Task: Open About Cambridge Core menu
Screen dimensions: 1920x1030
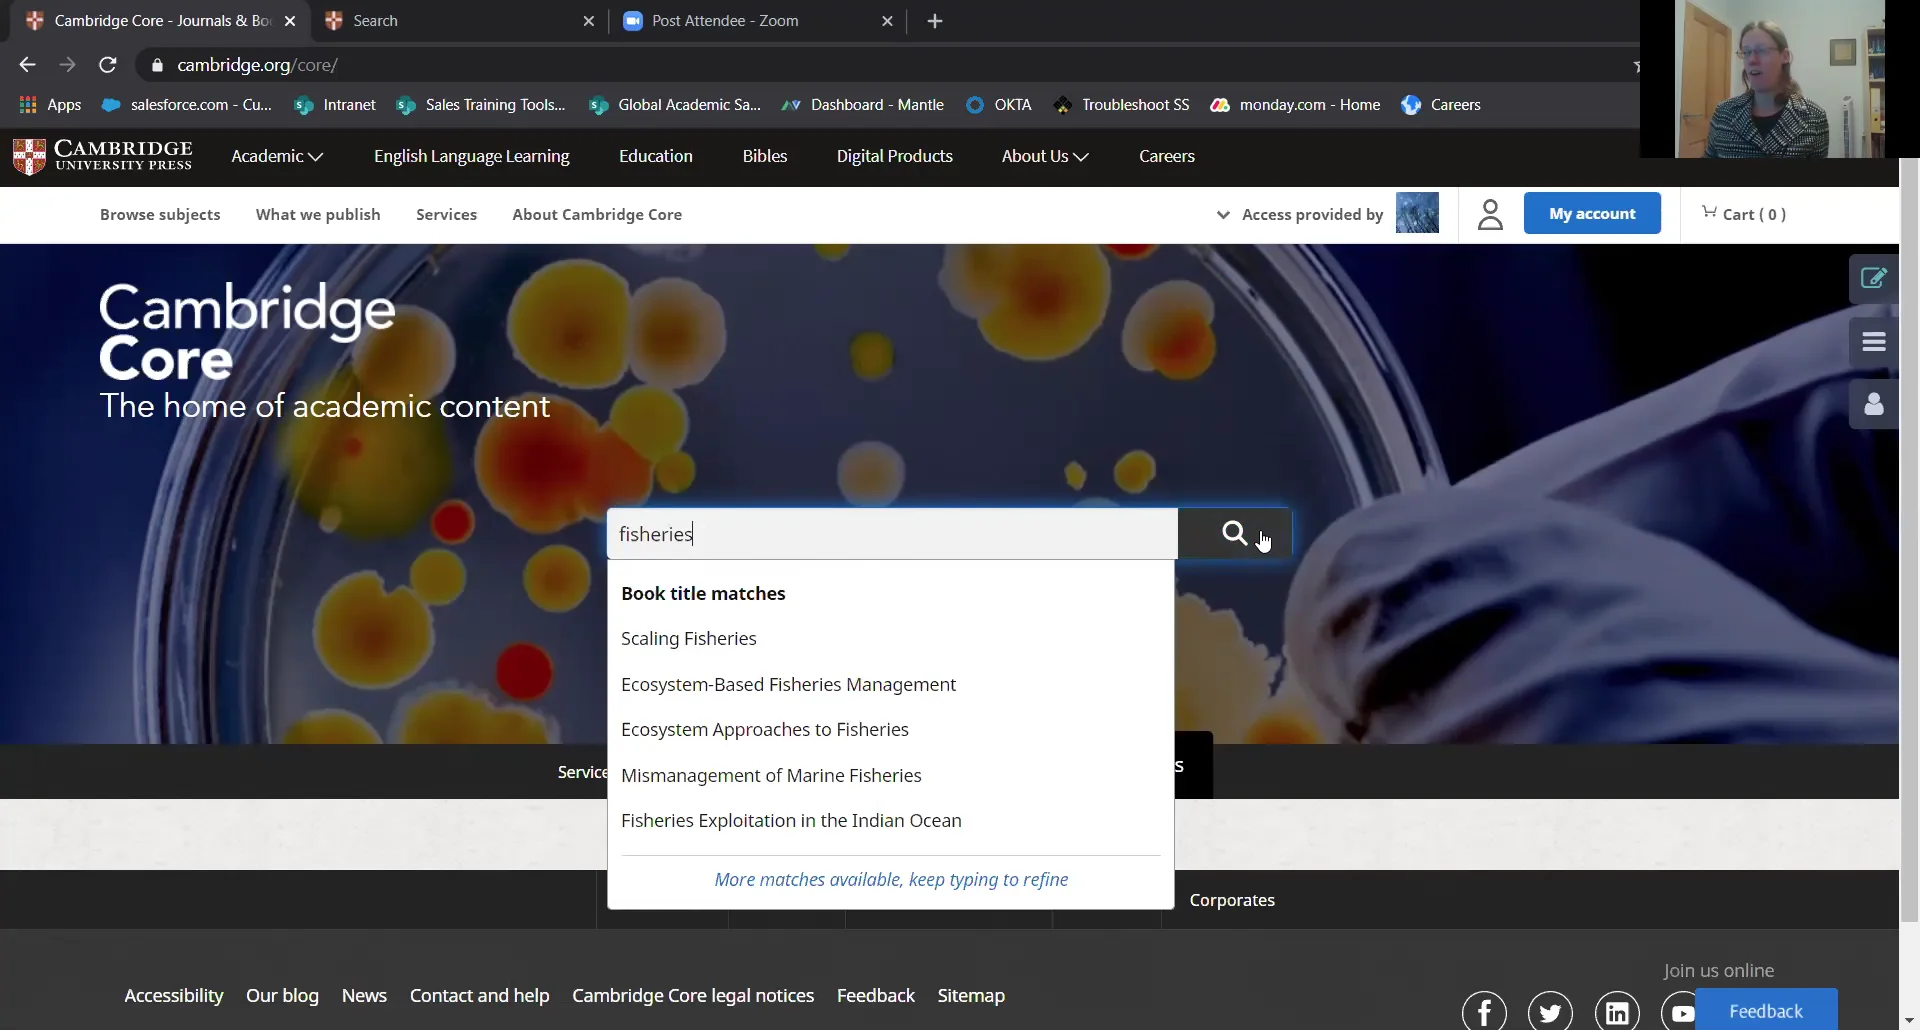Action: [x=597, y=214]
